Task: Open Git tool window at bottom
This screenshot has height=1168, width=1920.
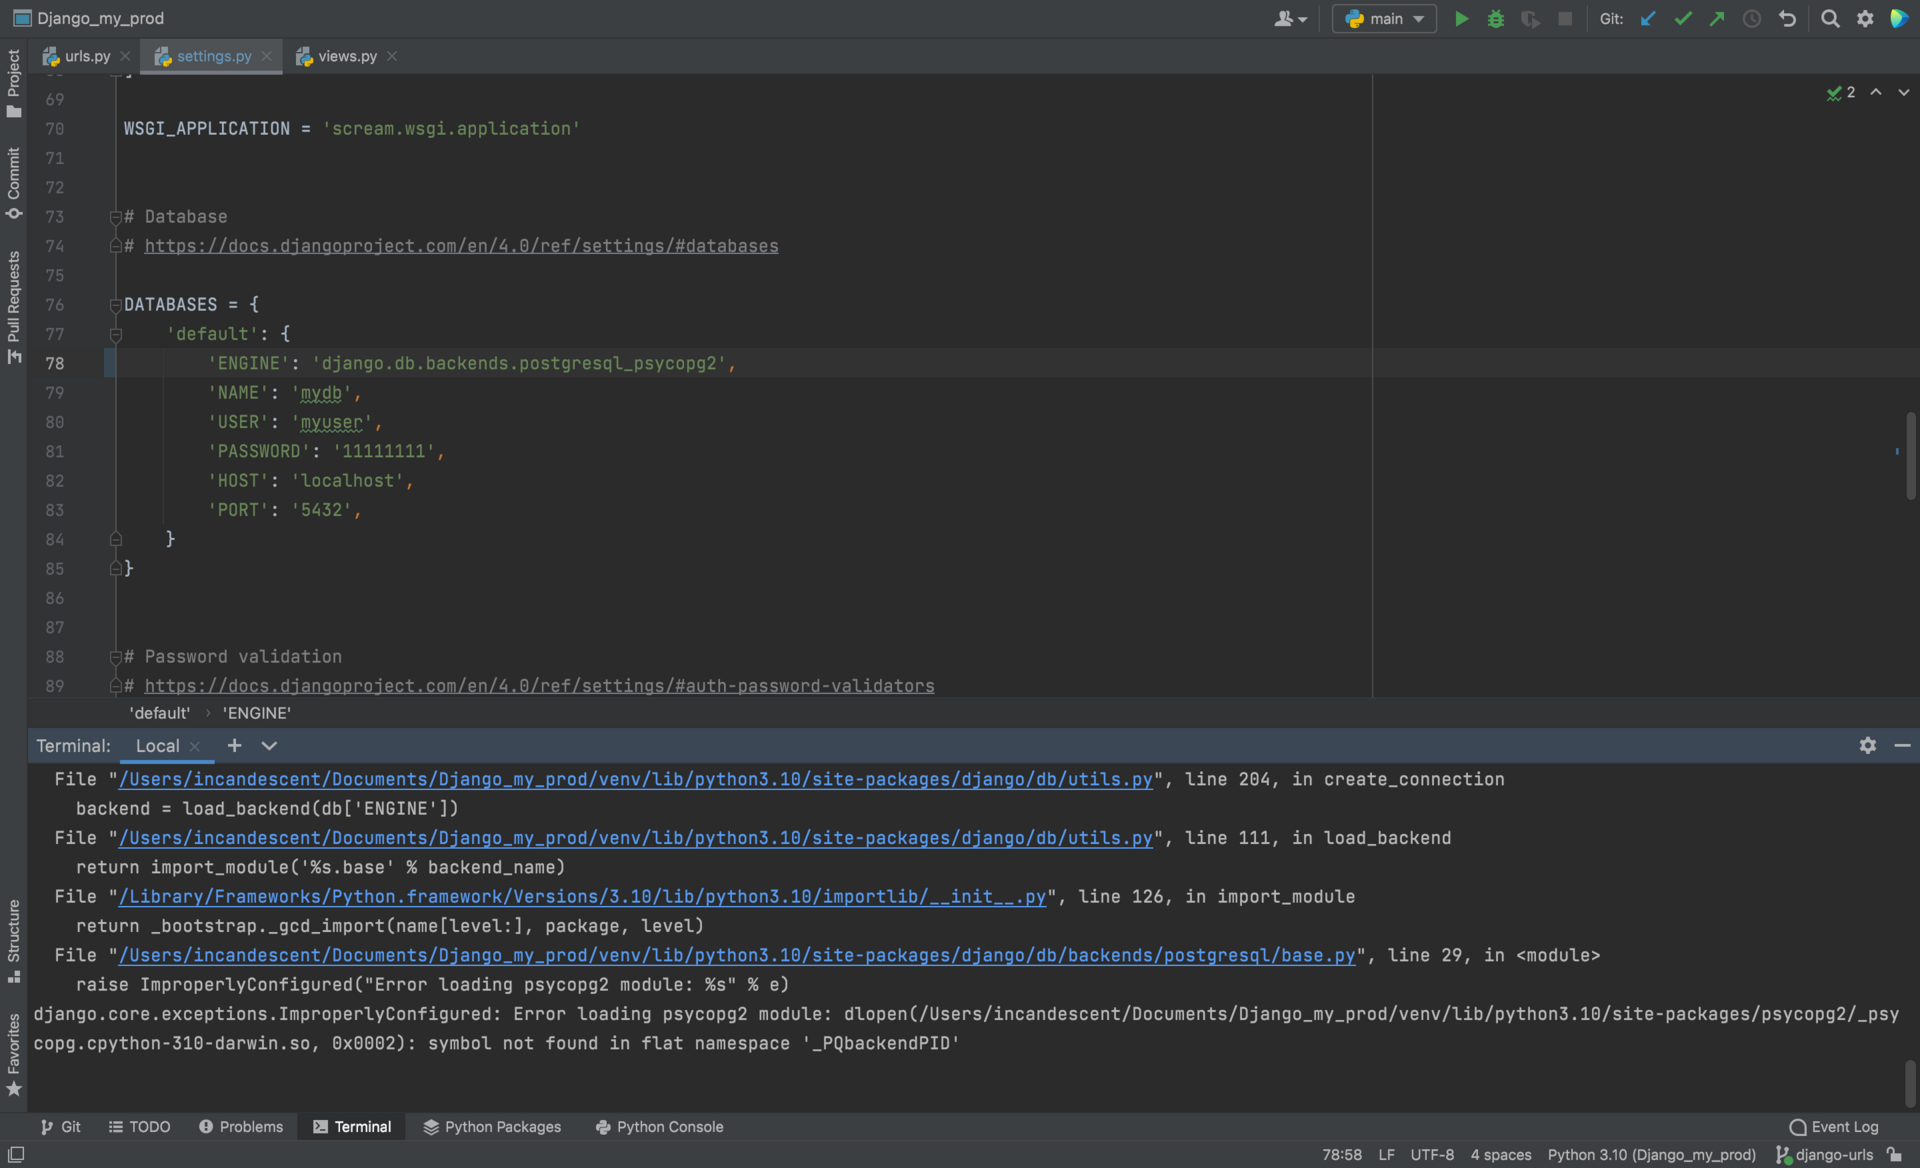Action: pyautogui.click(x=60, y=1127)
